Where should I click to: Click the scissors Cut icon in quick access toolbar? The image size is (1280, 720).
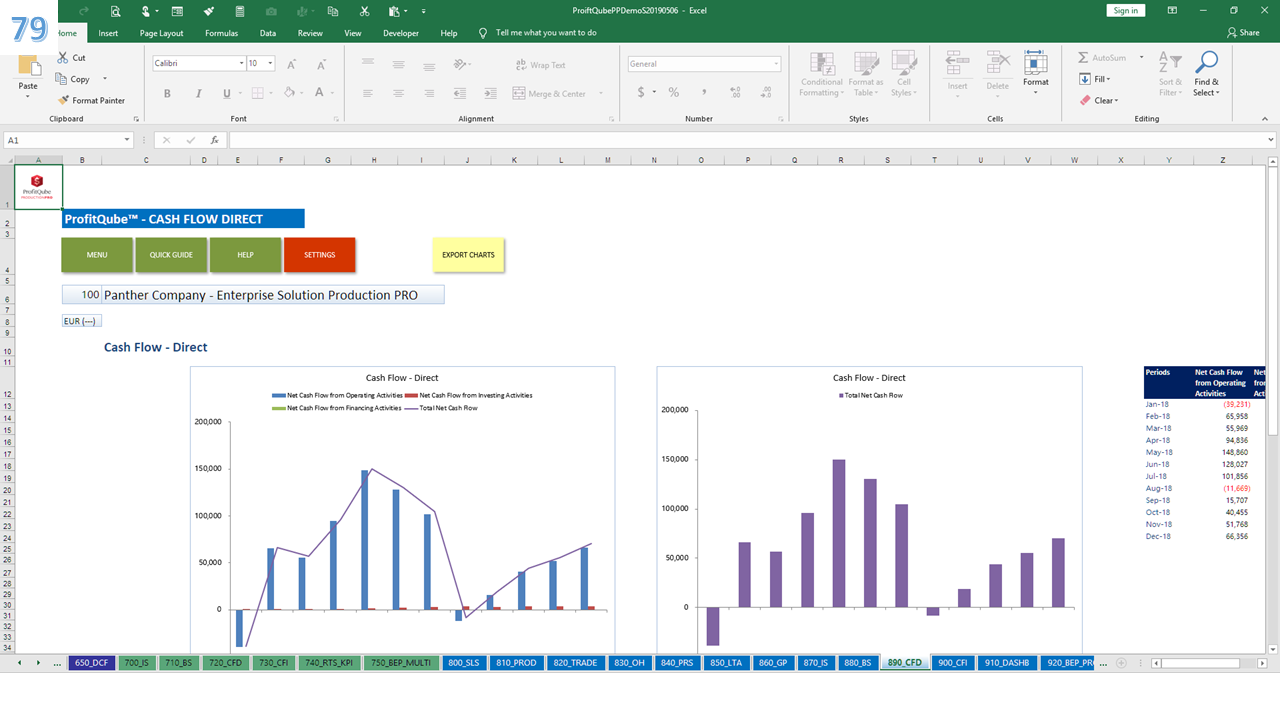point(365,11)
